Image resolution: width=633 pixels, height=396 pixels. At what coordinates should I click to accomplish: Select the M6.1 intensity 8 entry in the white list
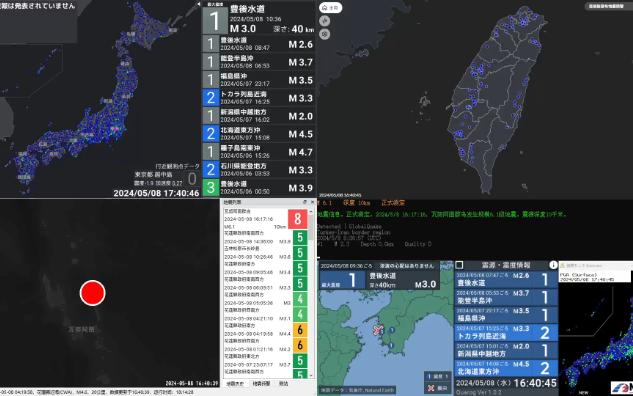pos(266,219)
